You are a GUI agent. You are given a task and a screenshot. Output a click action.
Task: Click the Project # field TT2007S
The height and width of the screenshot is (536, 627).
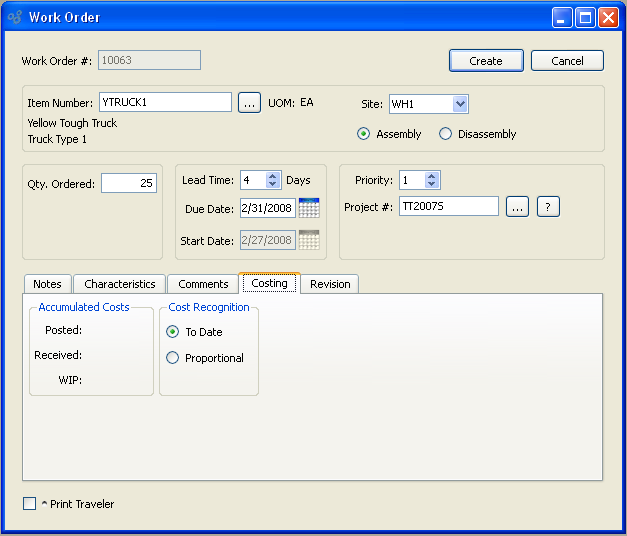(449, 206)
